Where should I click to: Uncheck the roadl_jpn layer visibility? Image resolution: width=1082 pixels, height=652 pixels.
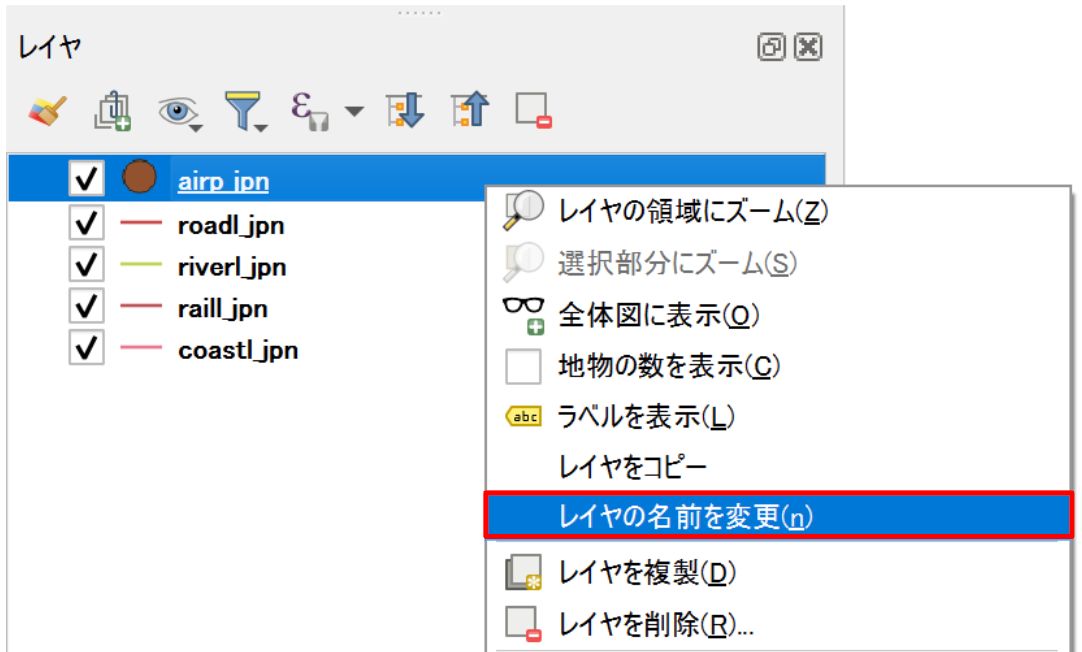coord(86,222)
